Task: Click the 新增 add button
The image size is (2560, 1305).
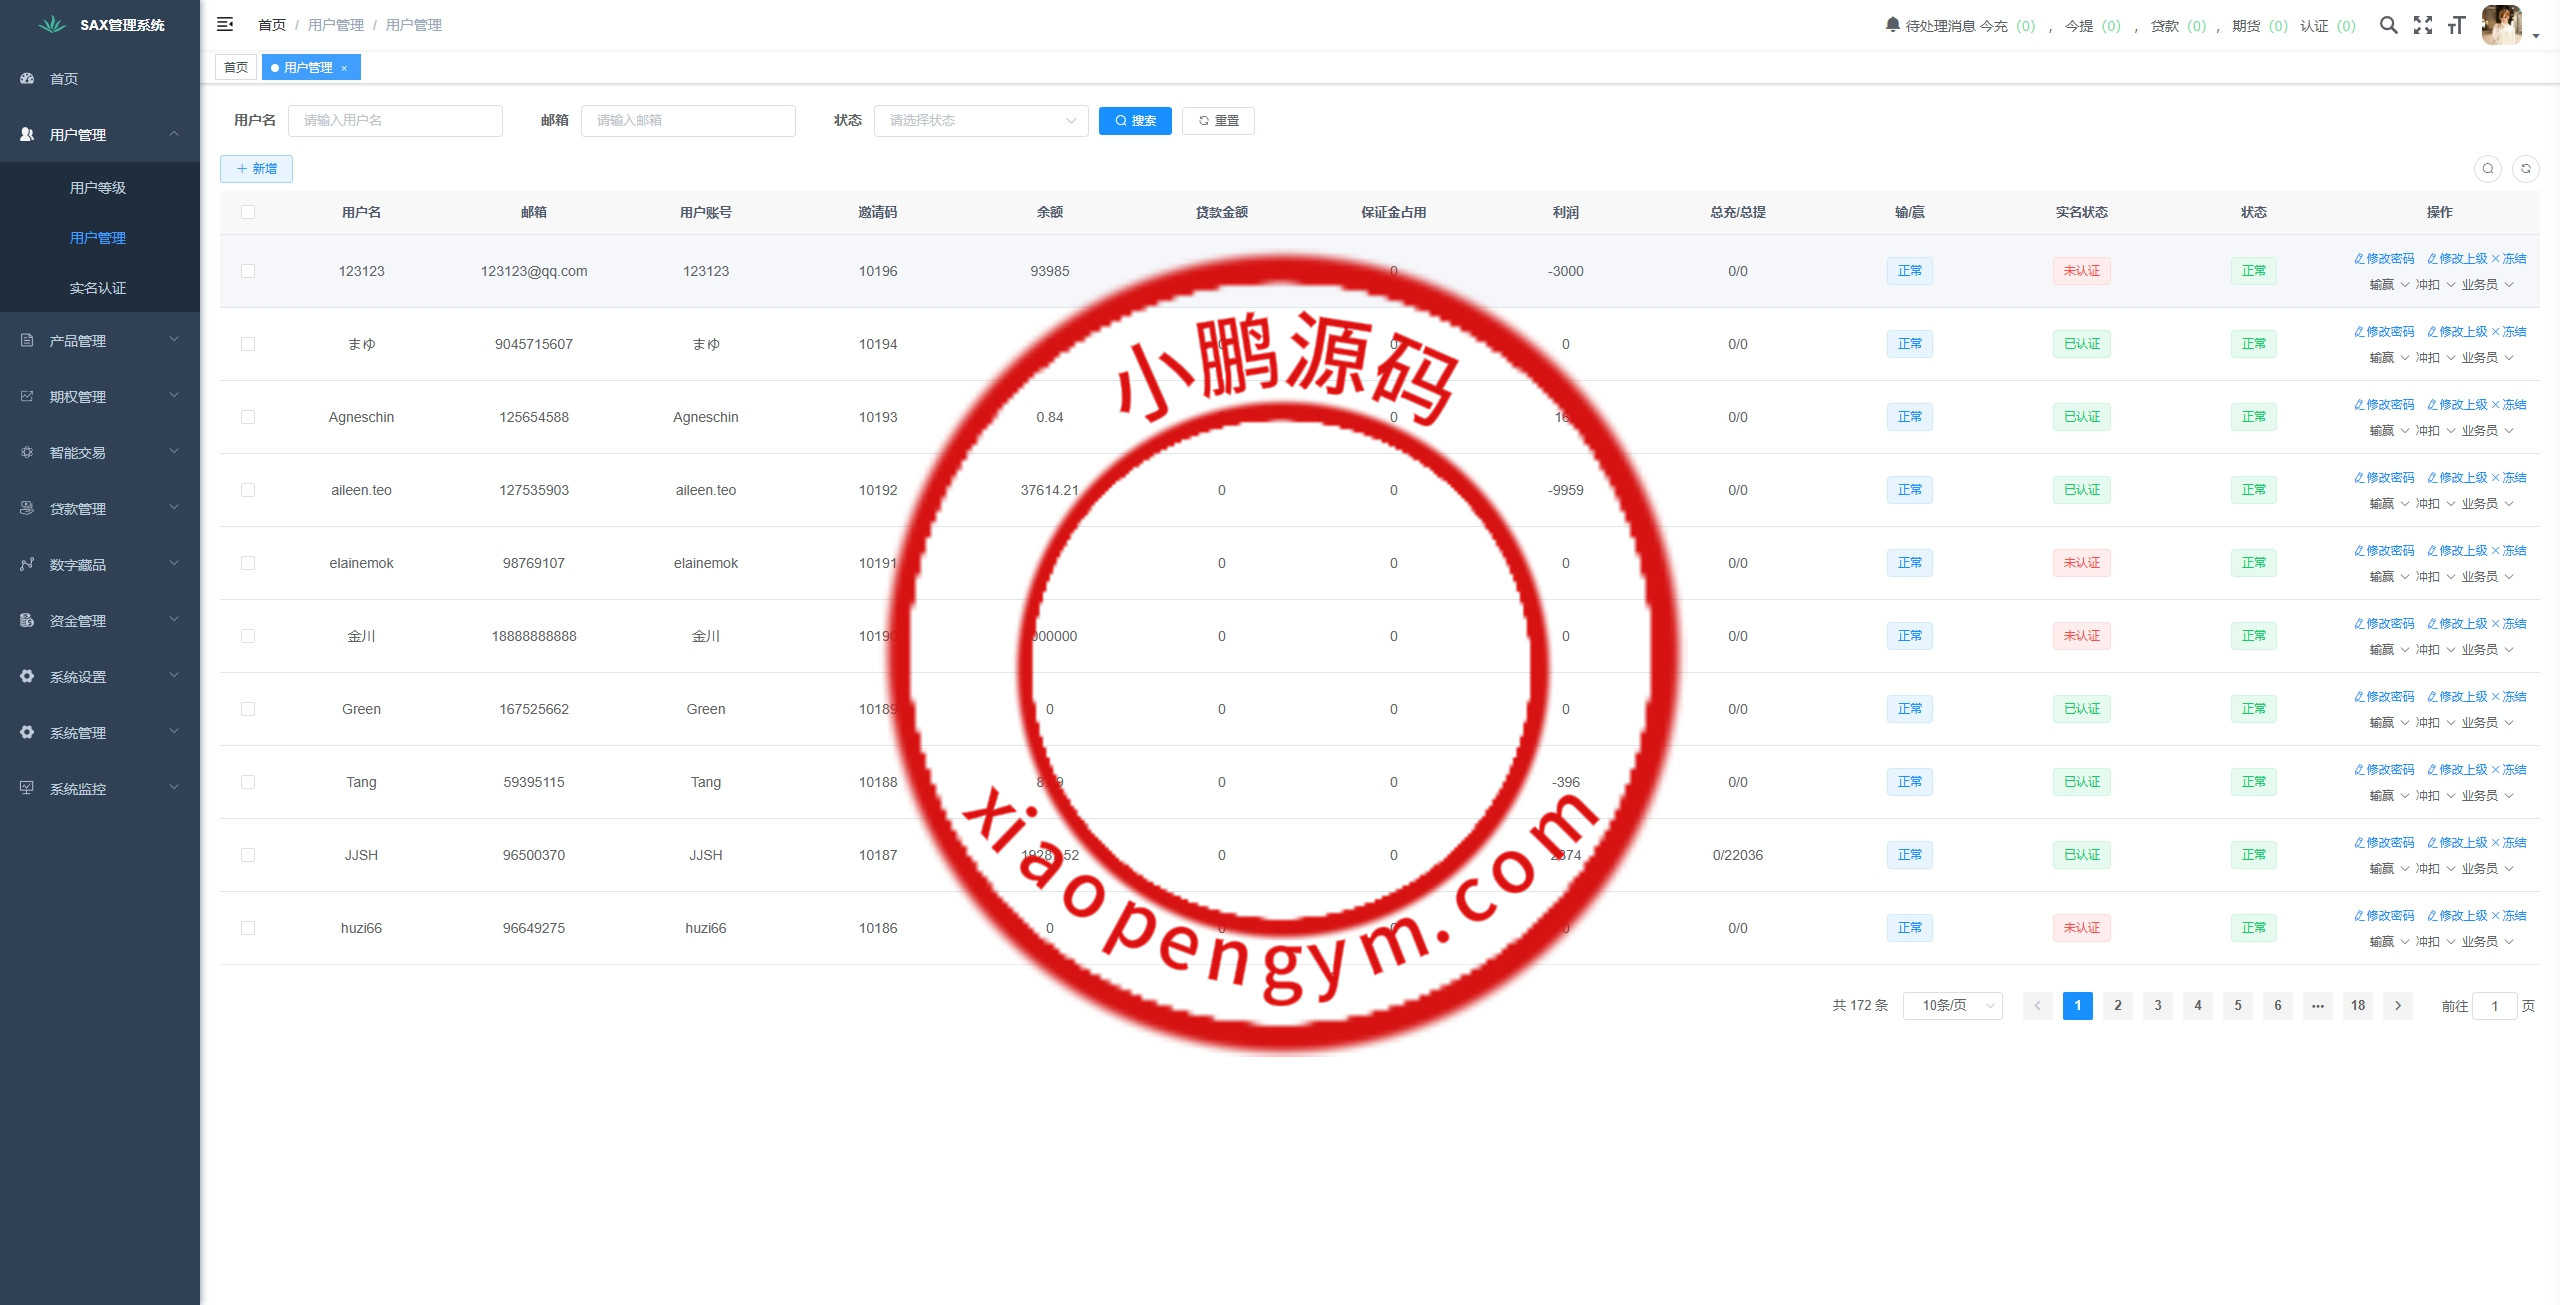Action: coord(256,169)
